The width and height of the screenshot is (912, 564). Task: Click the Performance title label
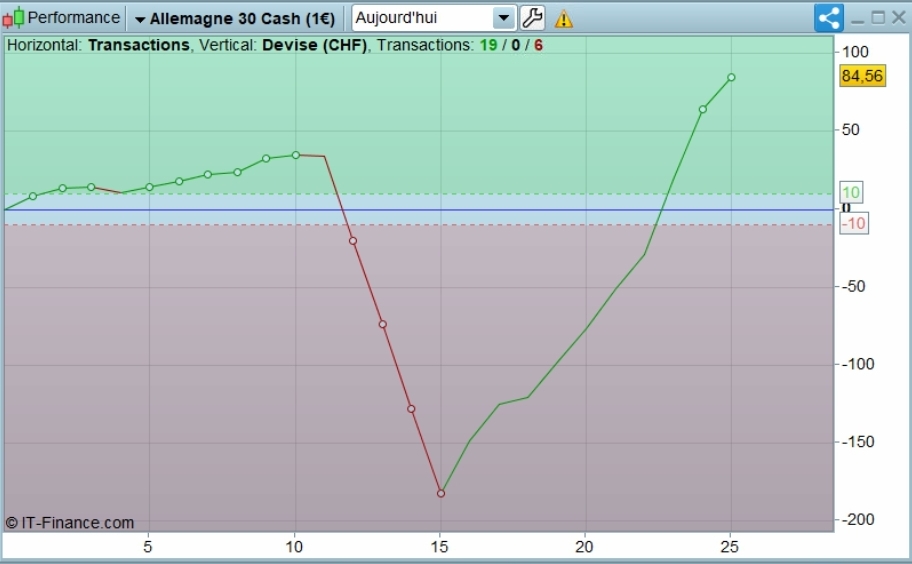point(73,17)
